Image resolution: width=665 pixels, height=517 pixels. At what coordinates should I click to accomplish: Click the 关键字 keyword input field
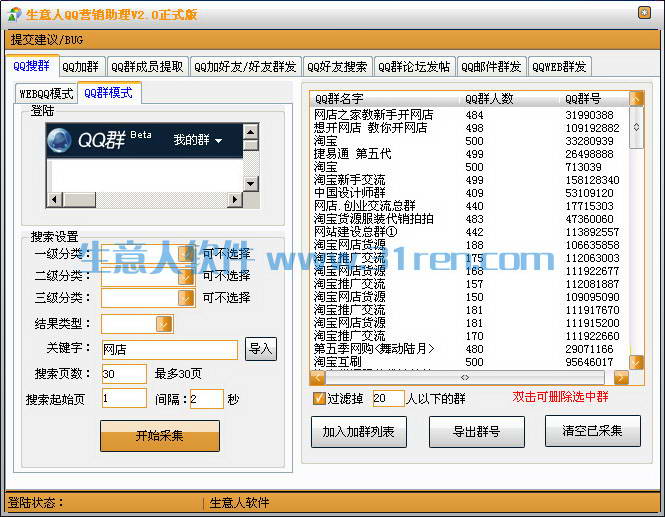169,349
